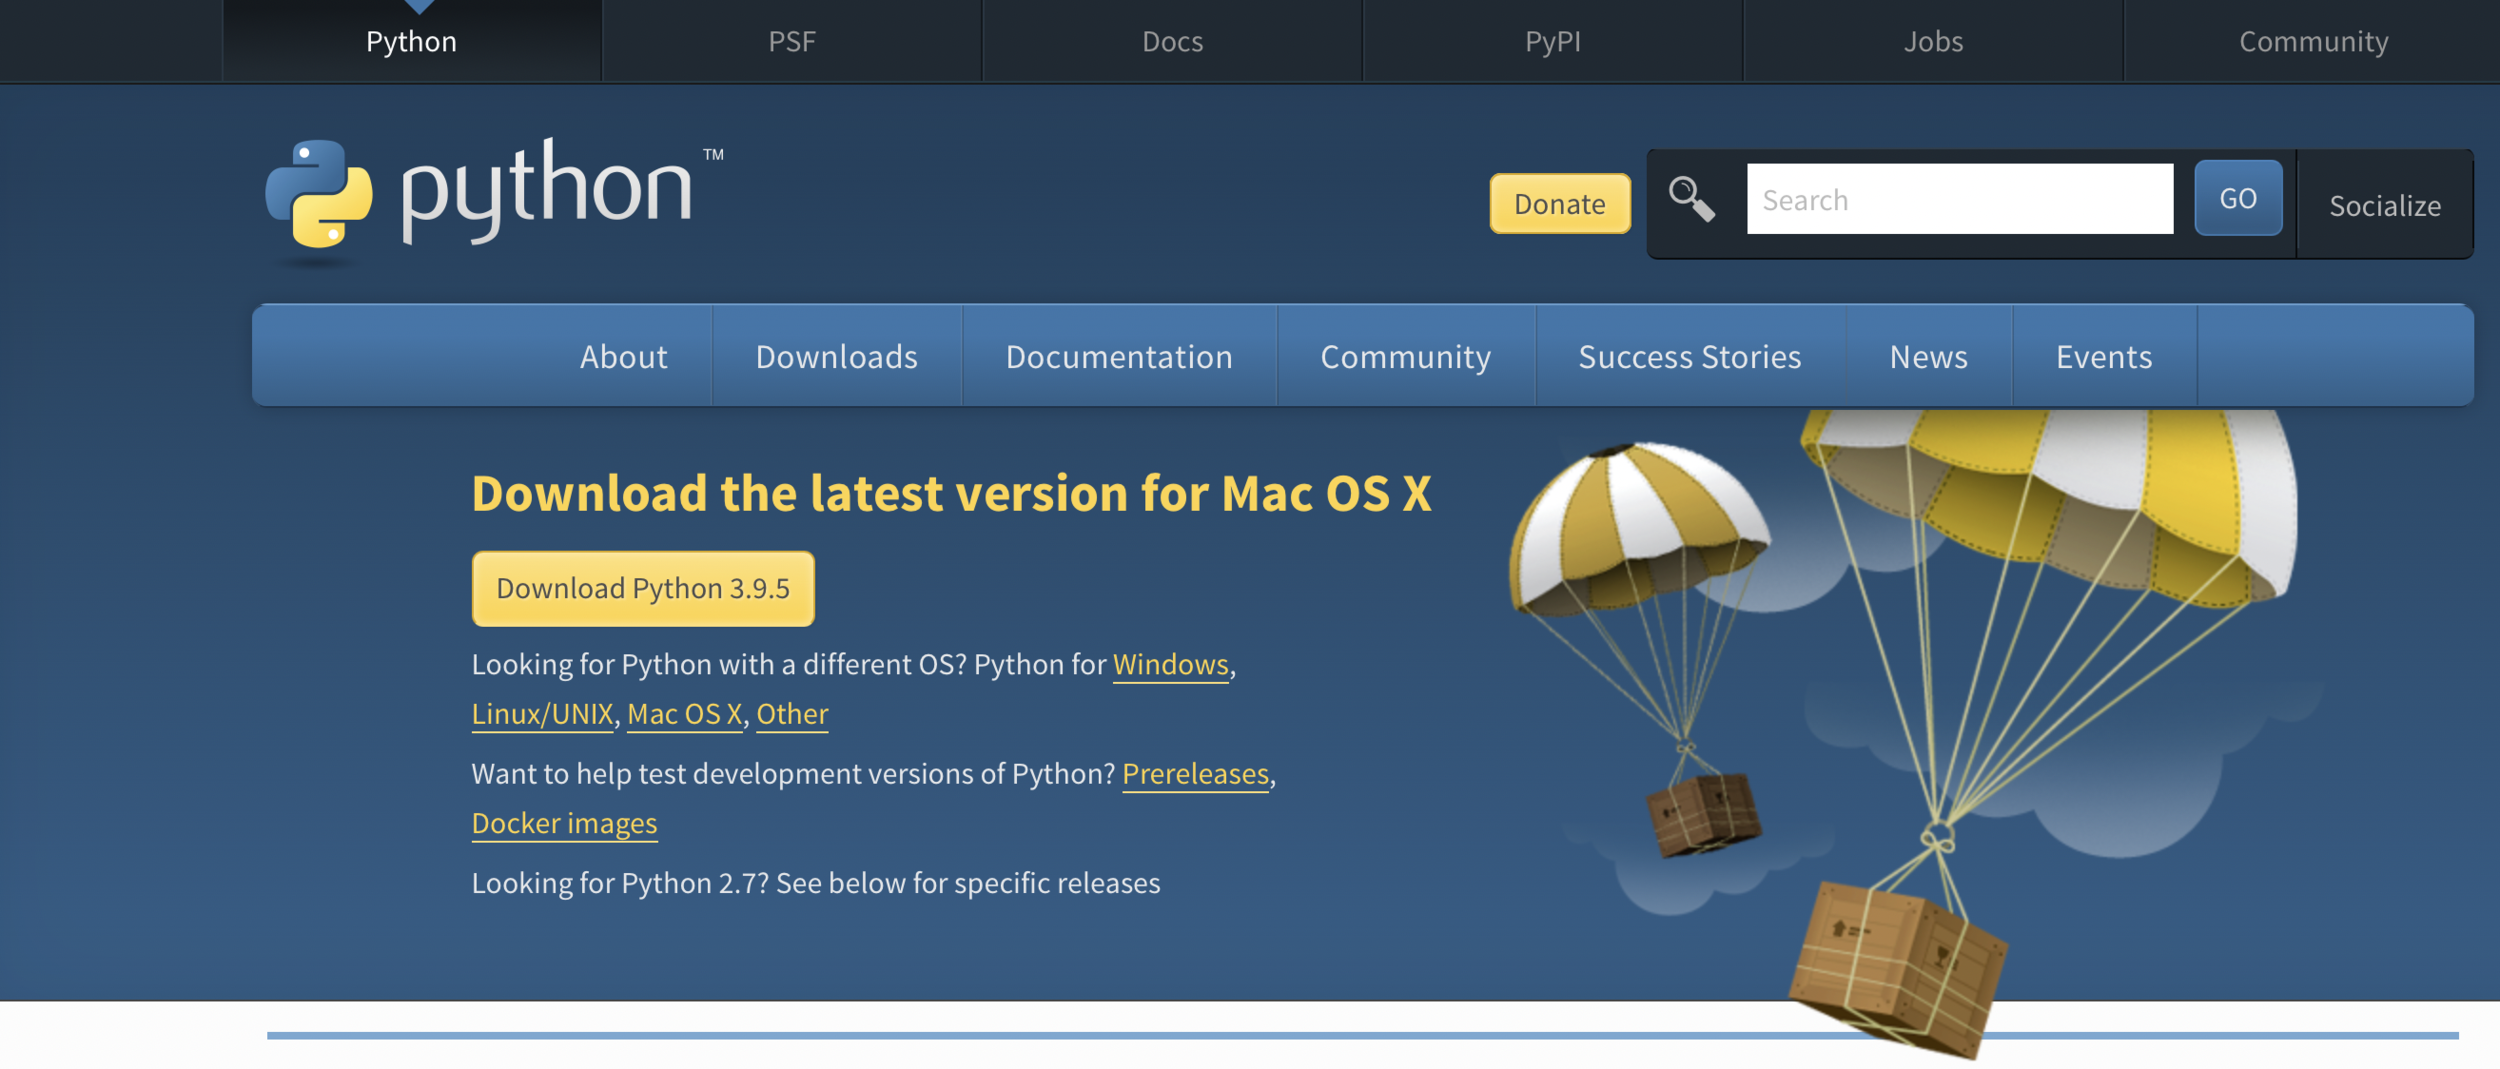The image size is (2500, 1069).
Task: Click the magnifying glass search icon
Action: (1692, 199)
